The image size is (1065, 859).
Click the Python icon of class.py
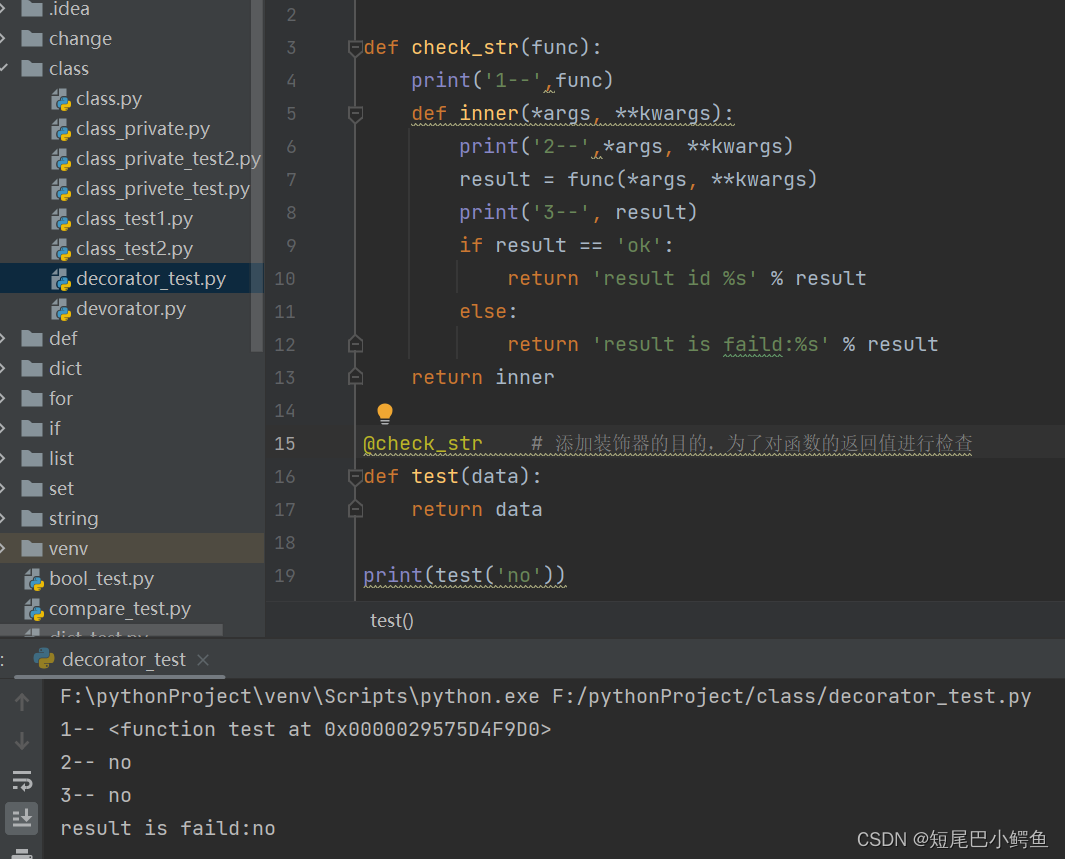point(60,100)
